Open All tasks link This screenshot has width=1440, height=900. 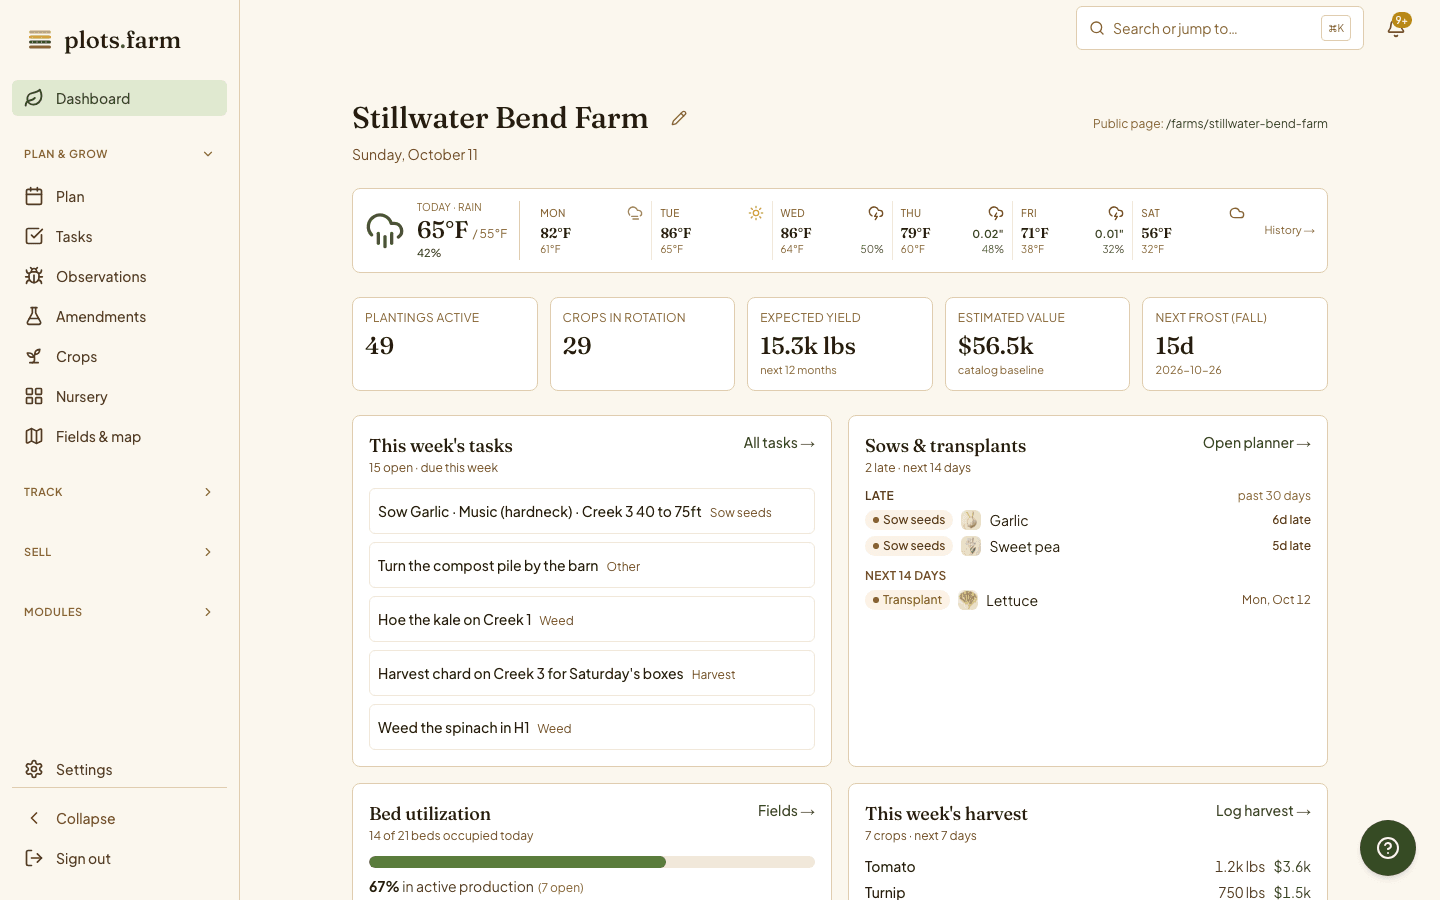(779, 443)
